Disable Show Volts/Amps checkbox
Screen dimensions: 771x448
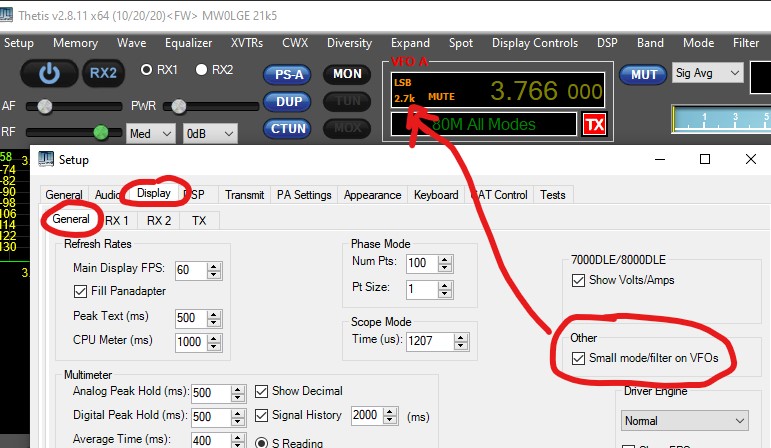coord(579,280)
